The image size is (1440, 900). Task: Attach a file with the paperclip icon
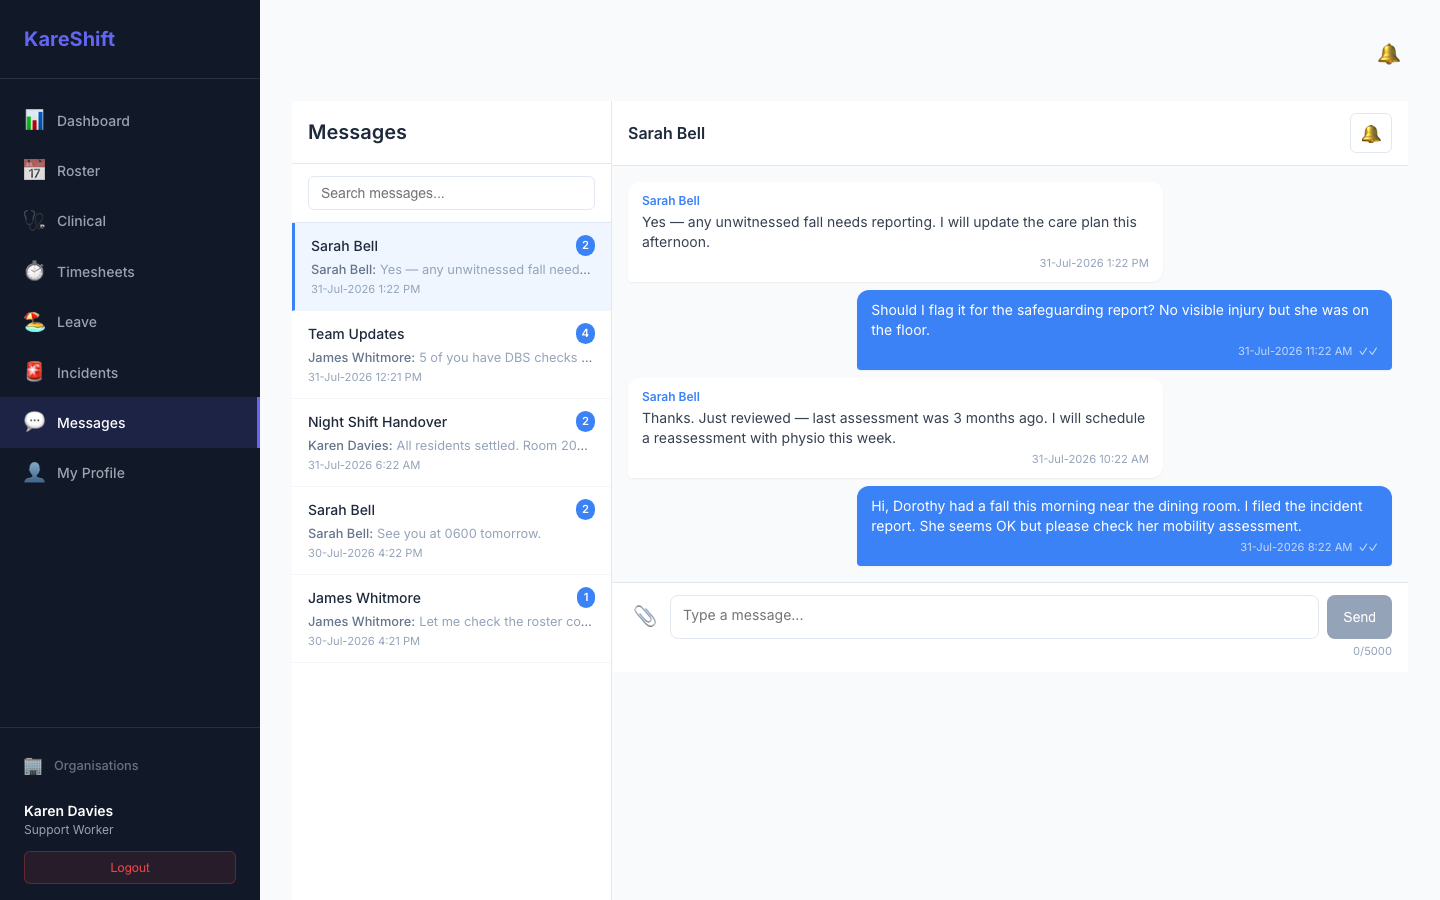point(645,616)
